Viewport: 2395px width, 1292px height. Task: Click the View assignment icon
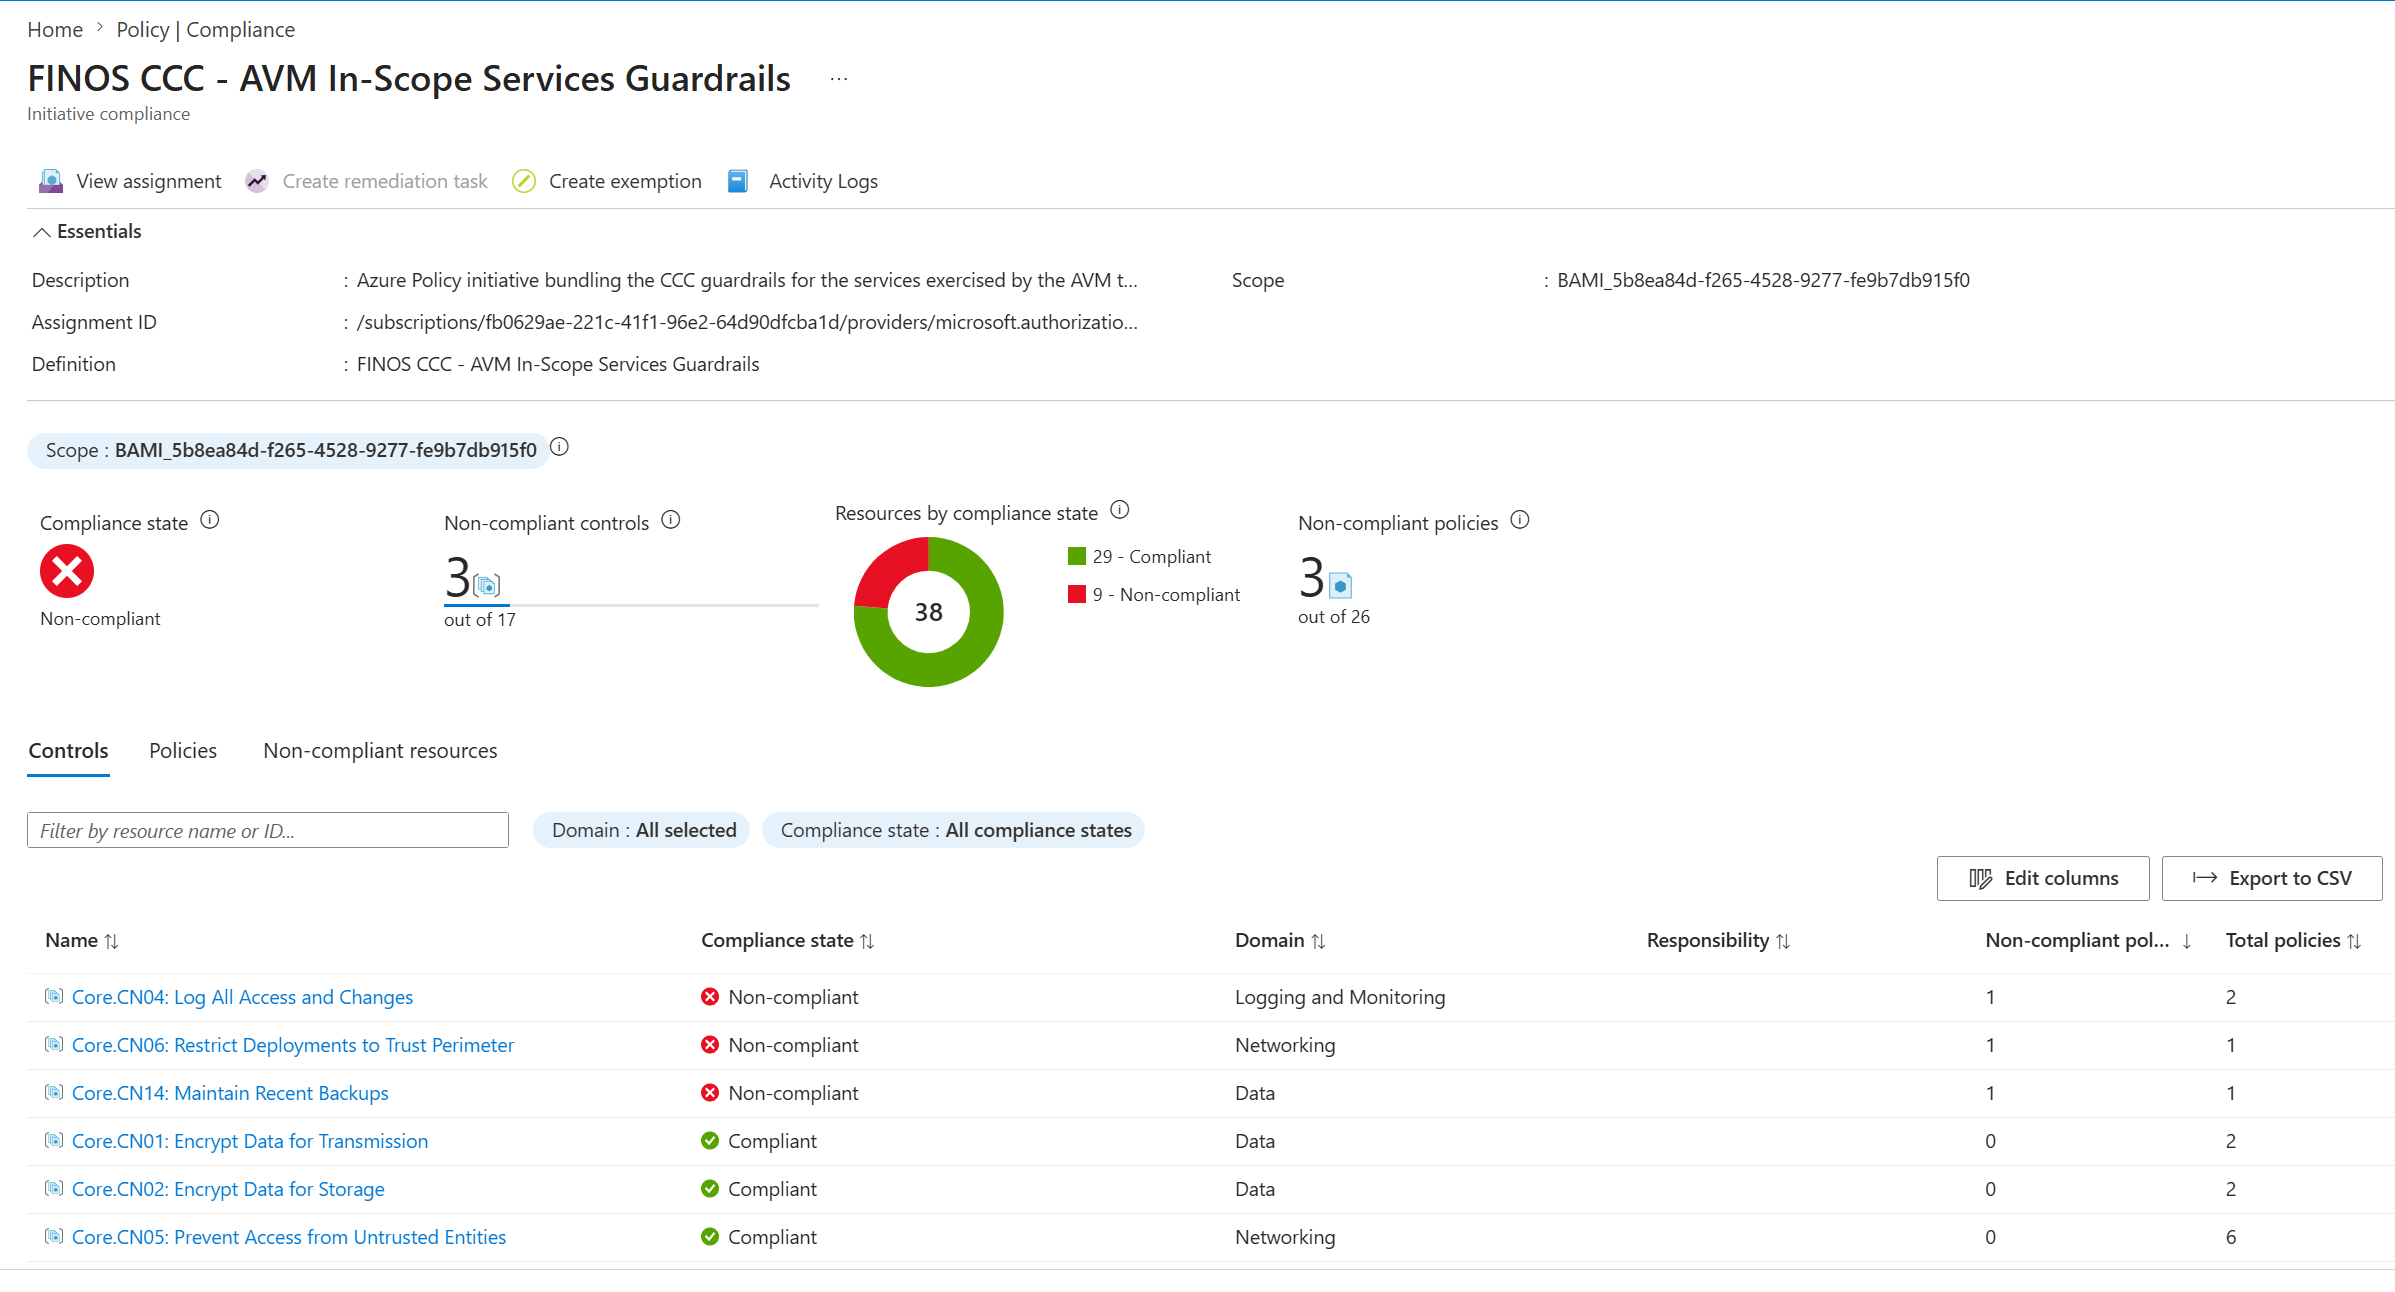[x=51, y=181]
